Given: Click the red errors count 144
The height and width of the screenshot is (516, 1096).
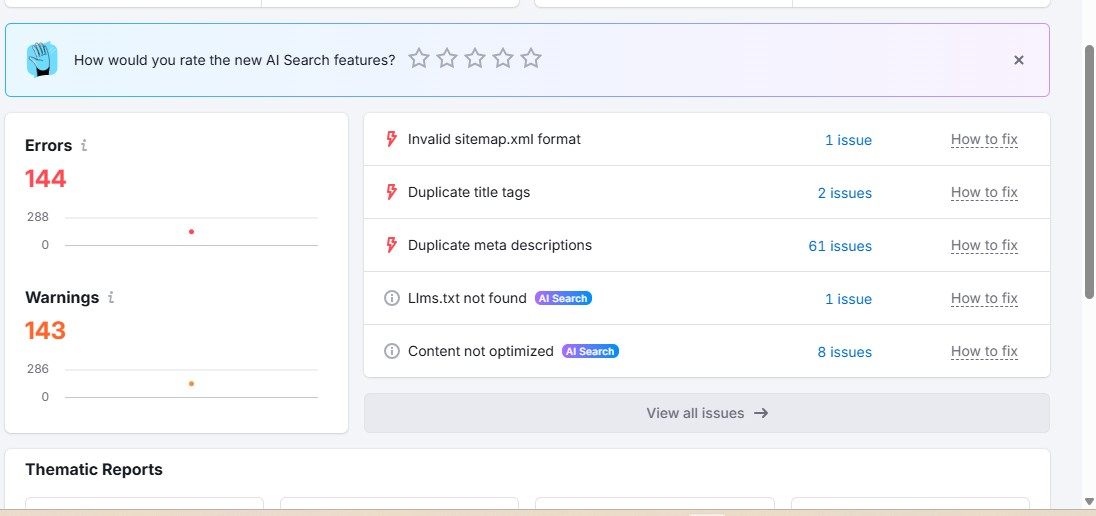Looking at the screenshot, I should (46, 179).
